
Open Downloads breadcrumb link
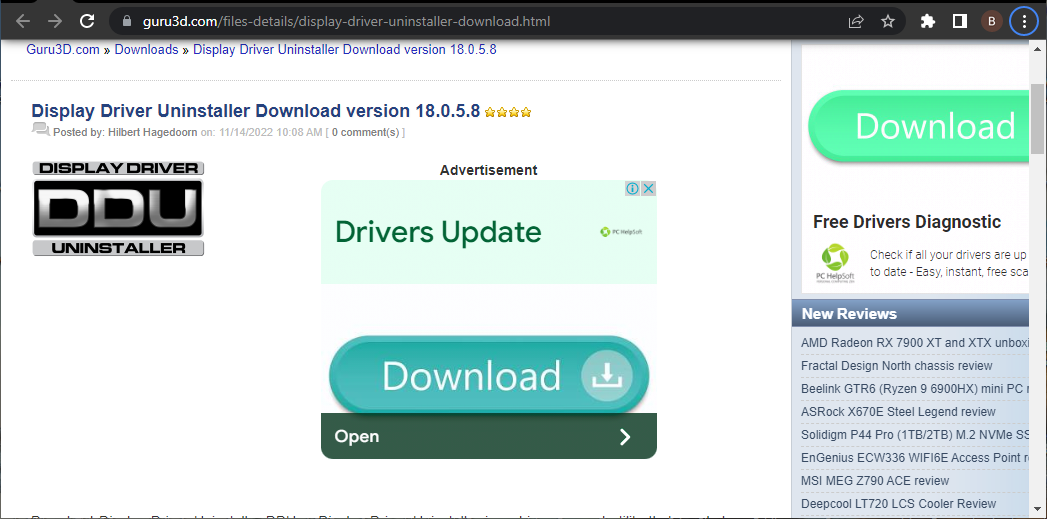coord(146,49)
